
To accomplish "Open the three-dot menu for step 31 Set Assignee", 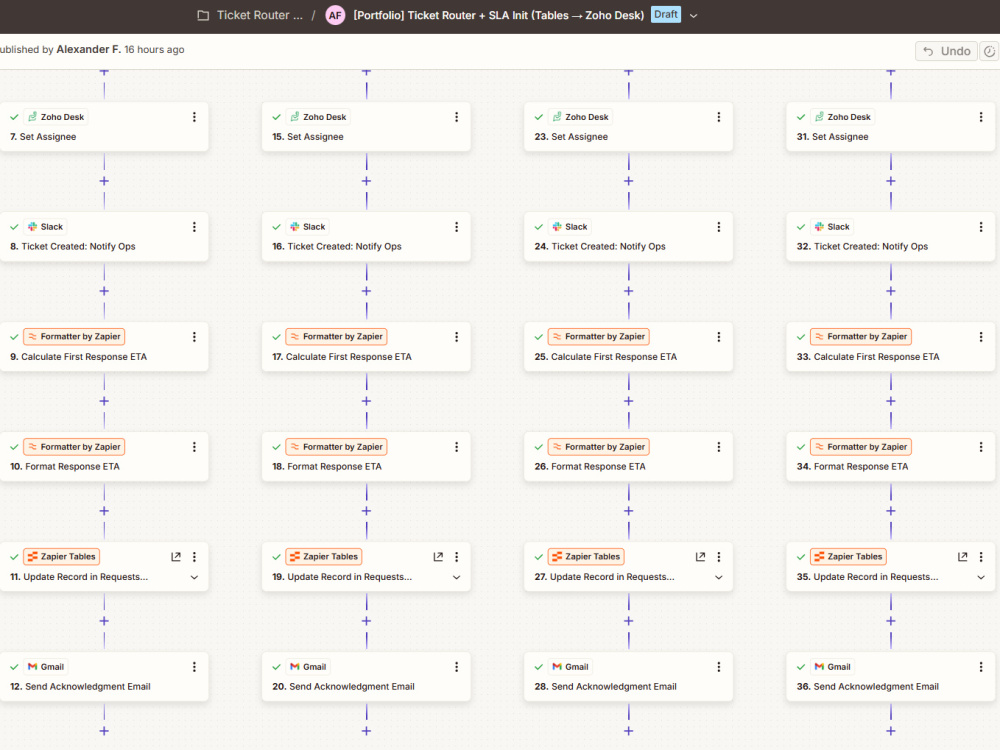I will [x=981, y=117].
